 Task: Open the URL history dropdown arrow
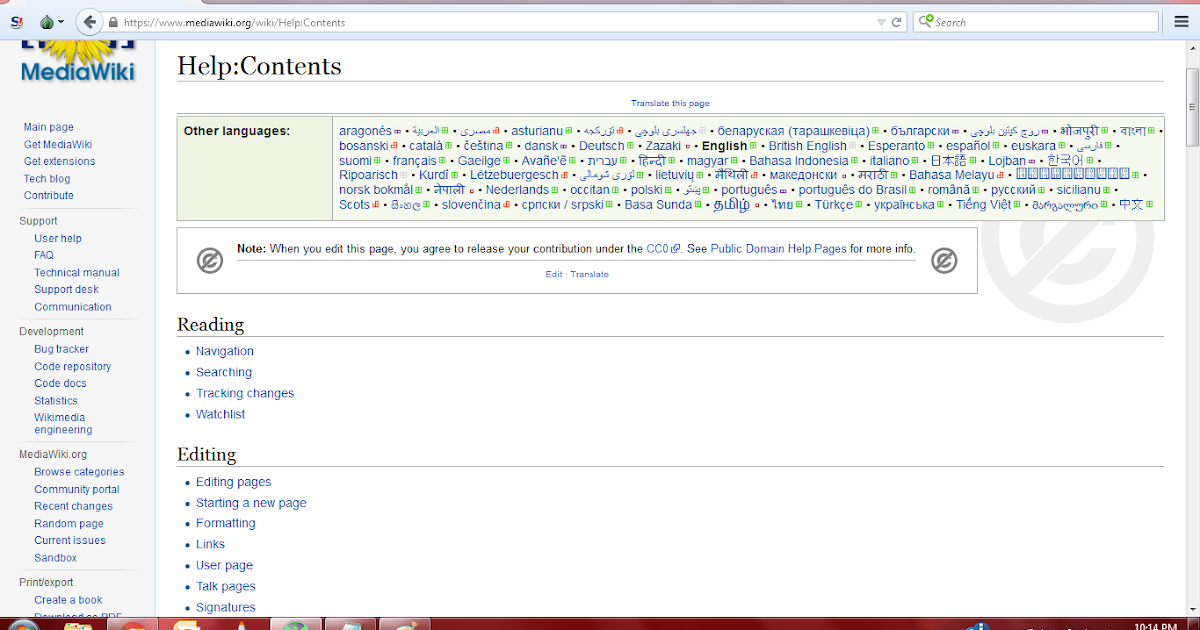click(x=881, y=22)
